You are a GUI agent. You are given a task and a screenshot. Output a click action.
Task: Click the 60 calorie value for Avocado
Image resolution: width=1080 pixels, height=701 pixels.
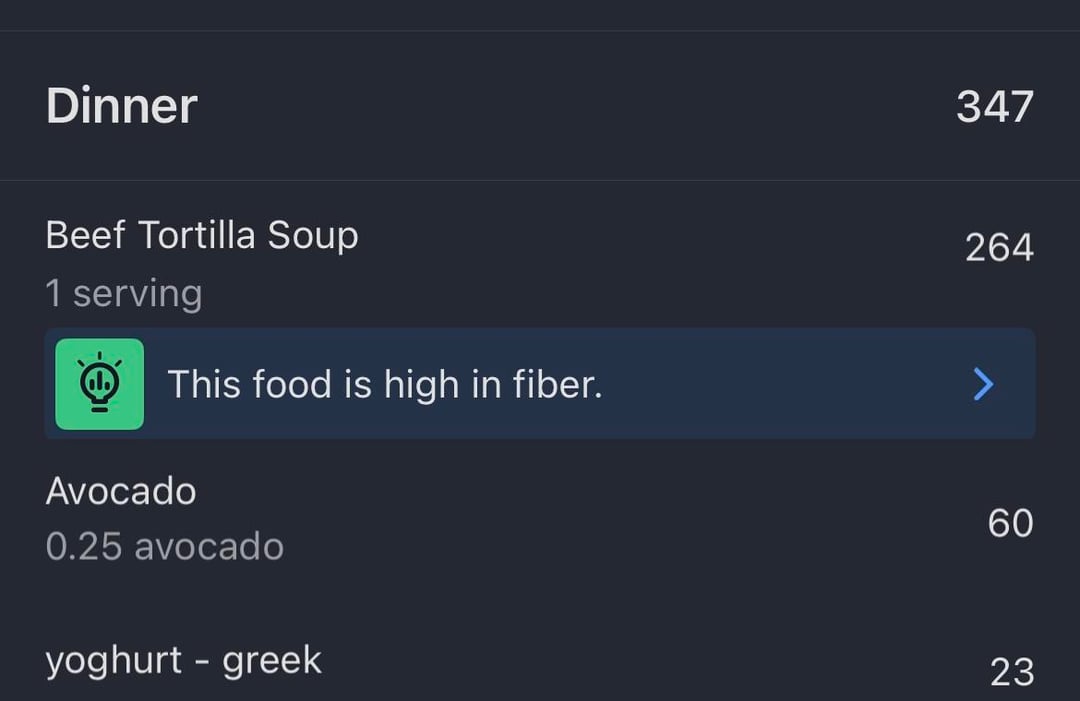click(x=1010, y=523)
